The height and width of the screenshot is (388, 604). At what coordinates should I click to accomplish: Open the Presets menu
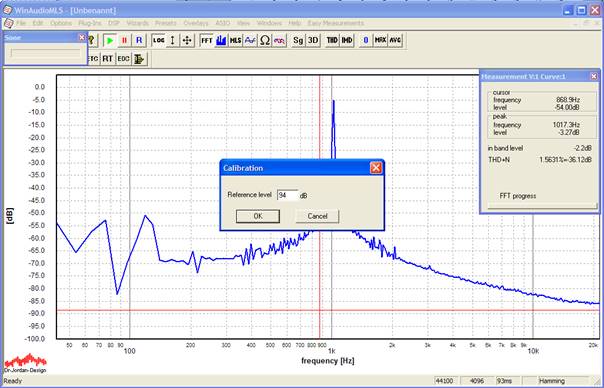coord(166,23)
